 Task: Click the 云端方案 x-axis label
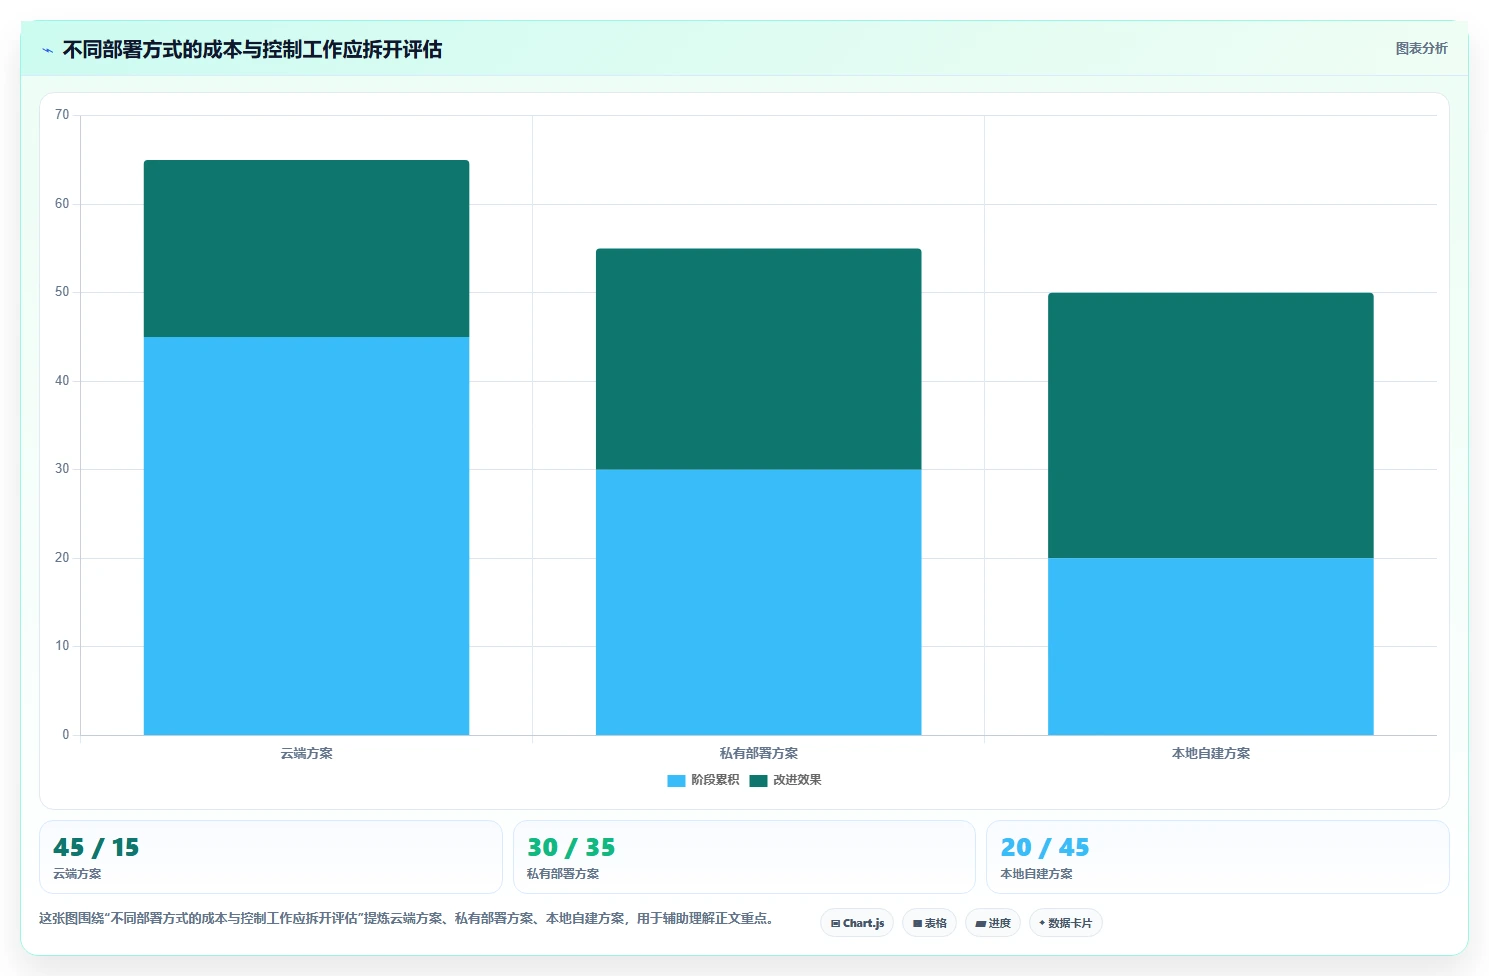click(306, 753)
